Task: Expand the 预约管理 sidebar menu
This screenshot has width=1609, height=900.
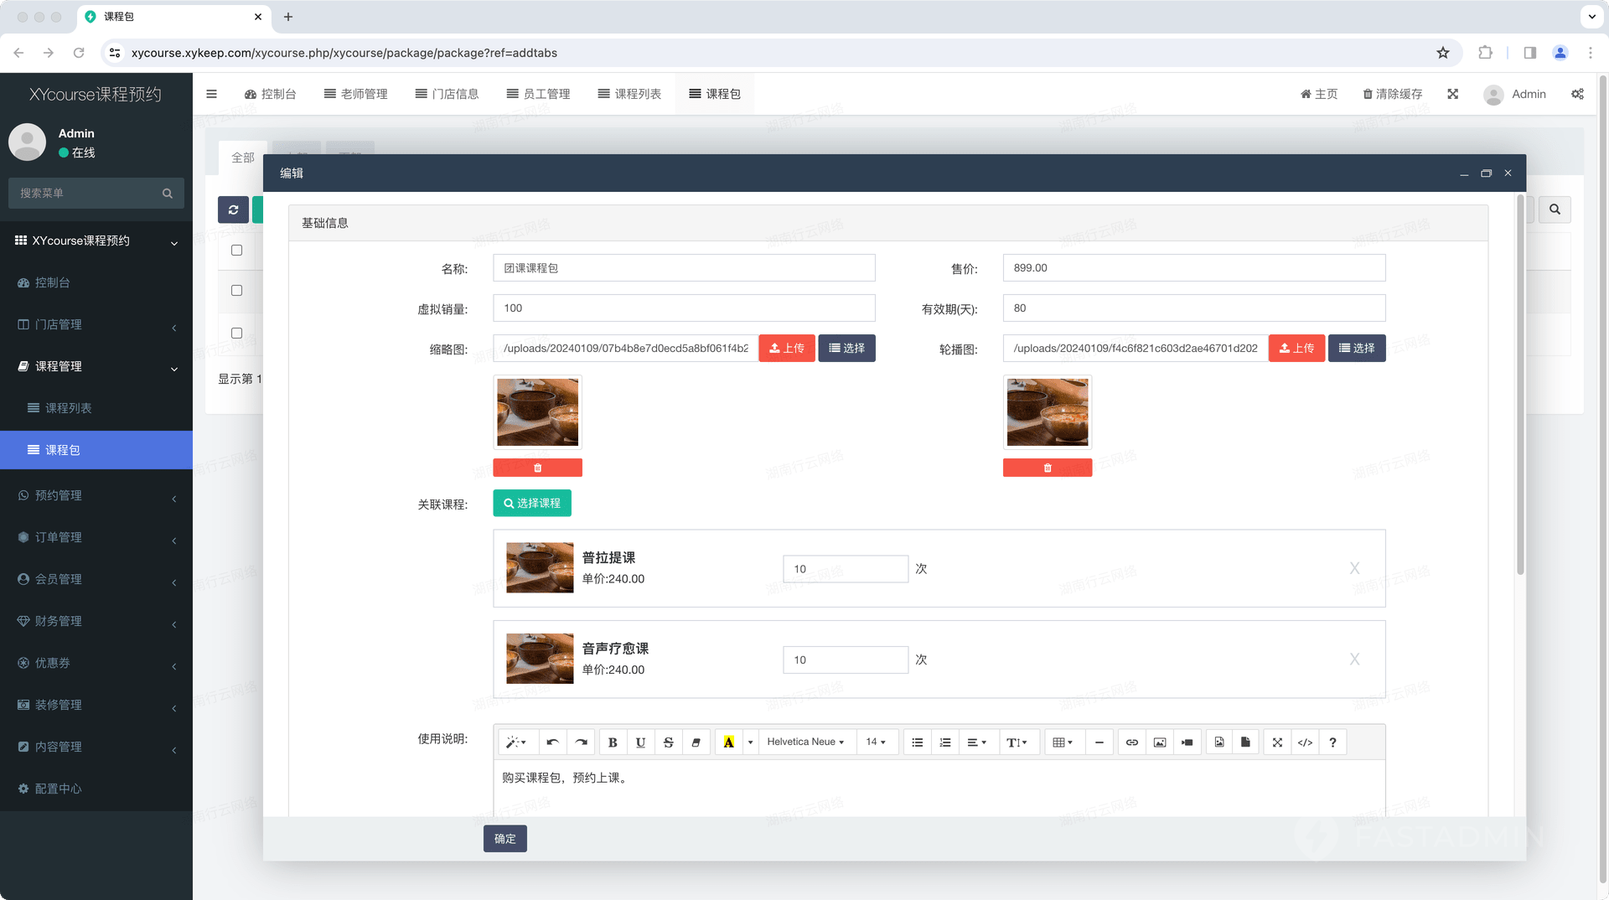Action: point(96,495)
